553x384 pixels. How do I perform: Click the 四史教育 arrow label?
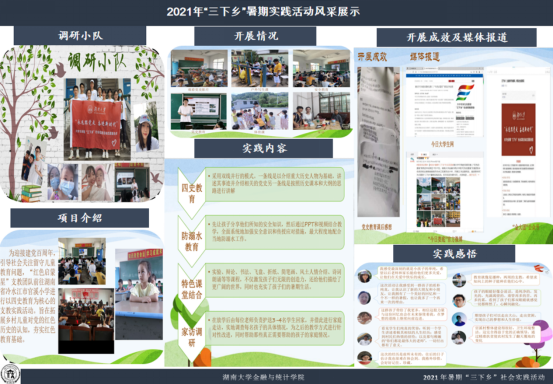pyautogui.click(x=192, y=193)
